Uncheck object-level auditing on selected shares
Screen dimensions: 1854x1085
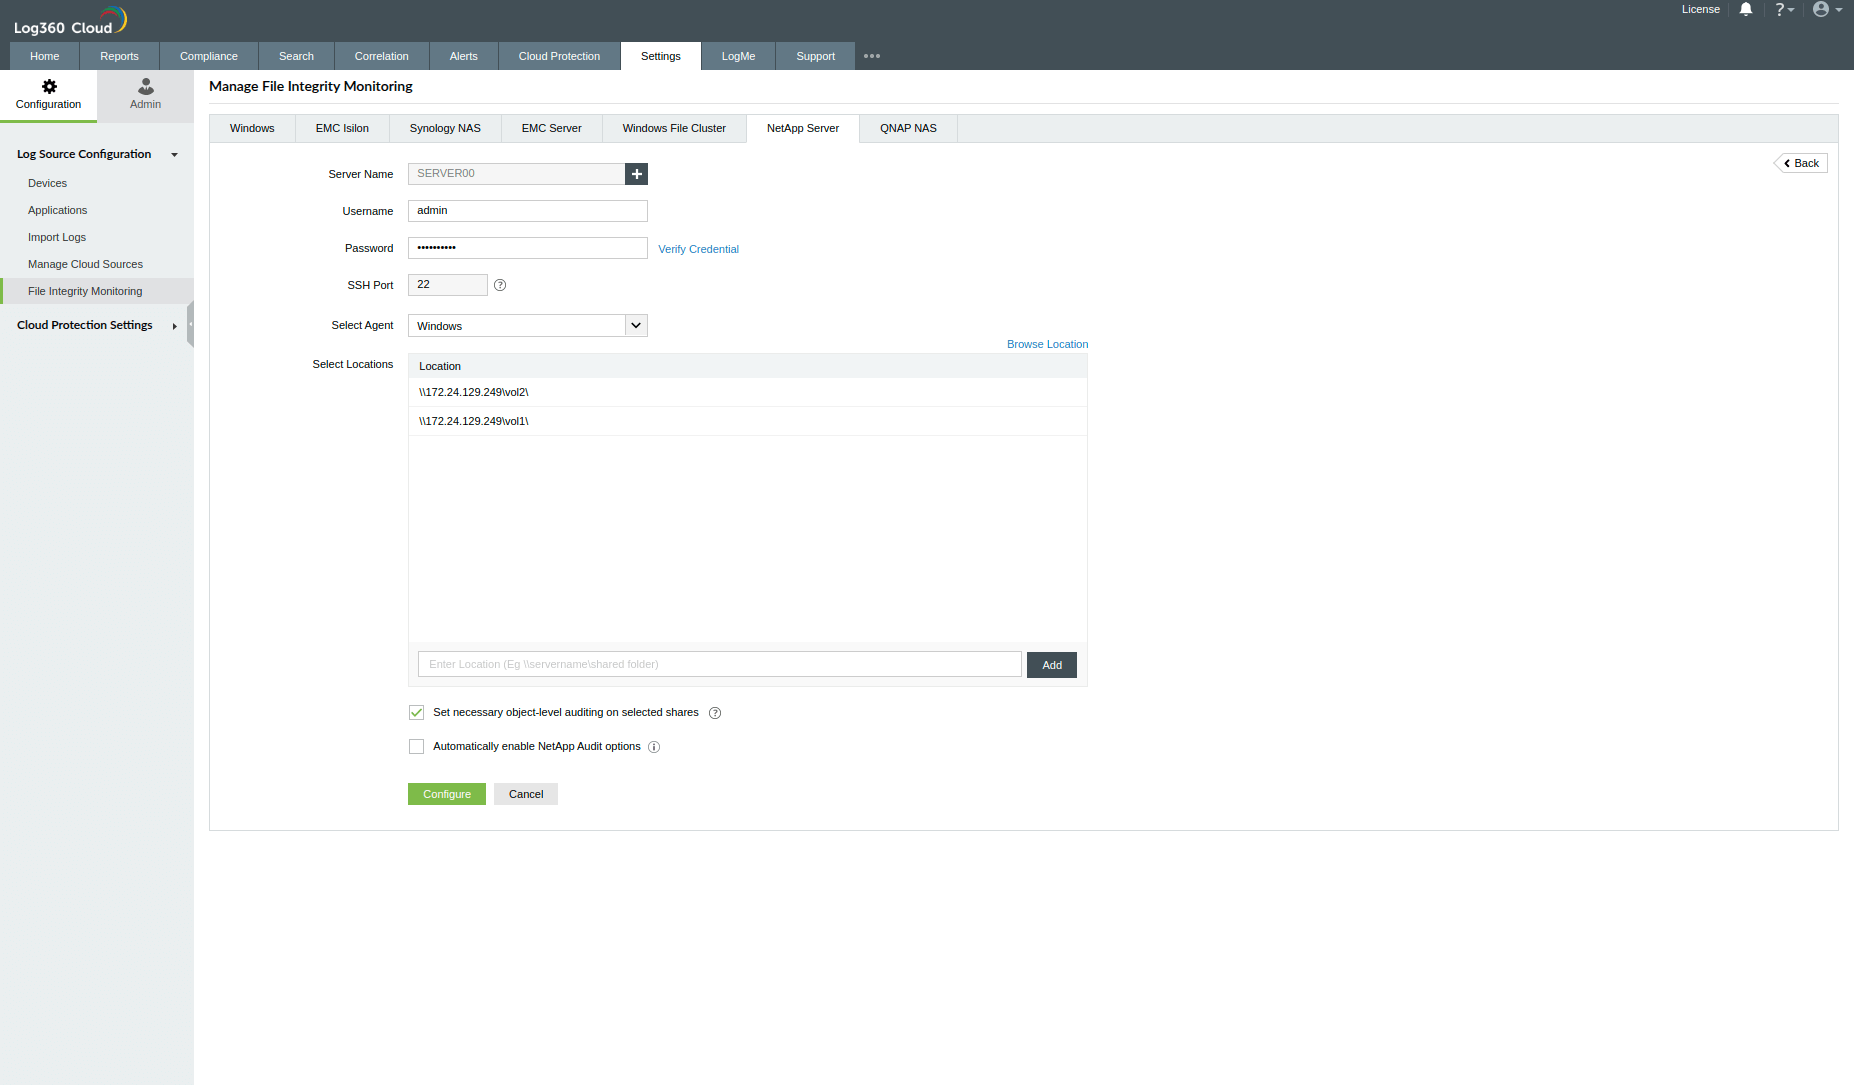(x=416, y=712)
